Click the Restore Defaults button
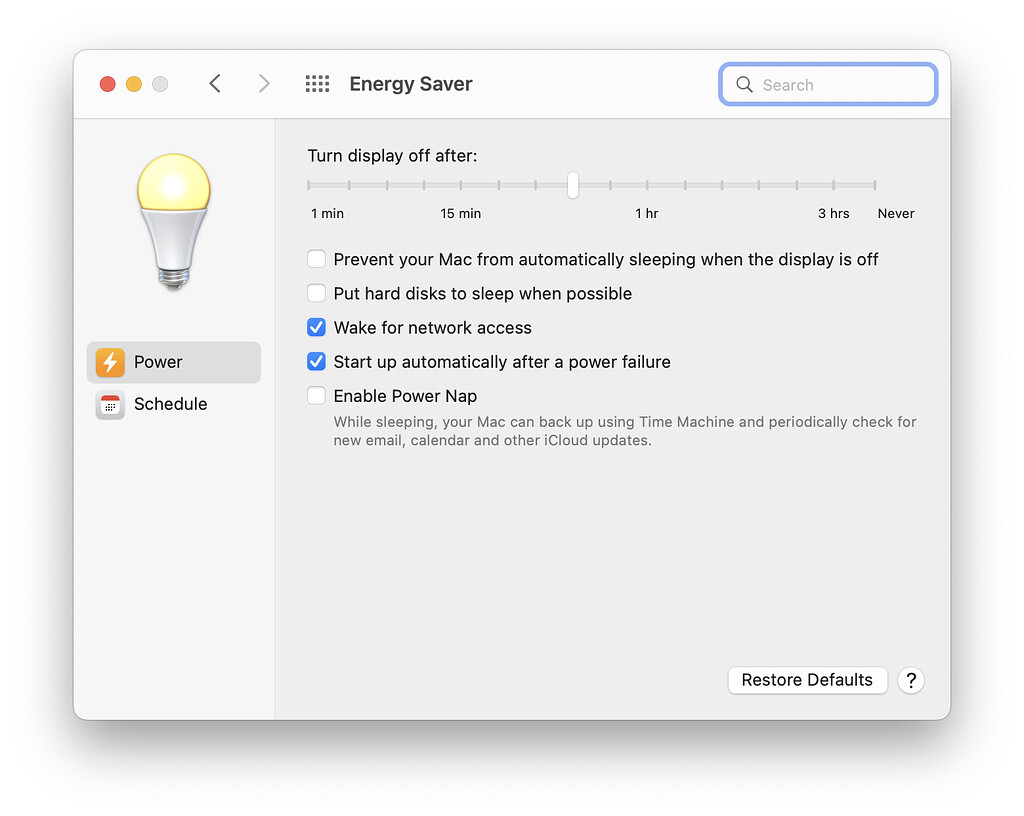The width and height of the screenshot is (1024, 816). (807, 680)
